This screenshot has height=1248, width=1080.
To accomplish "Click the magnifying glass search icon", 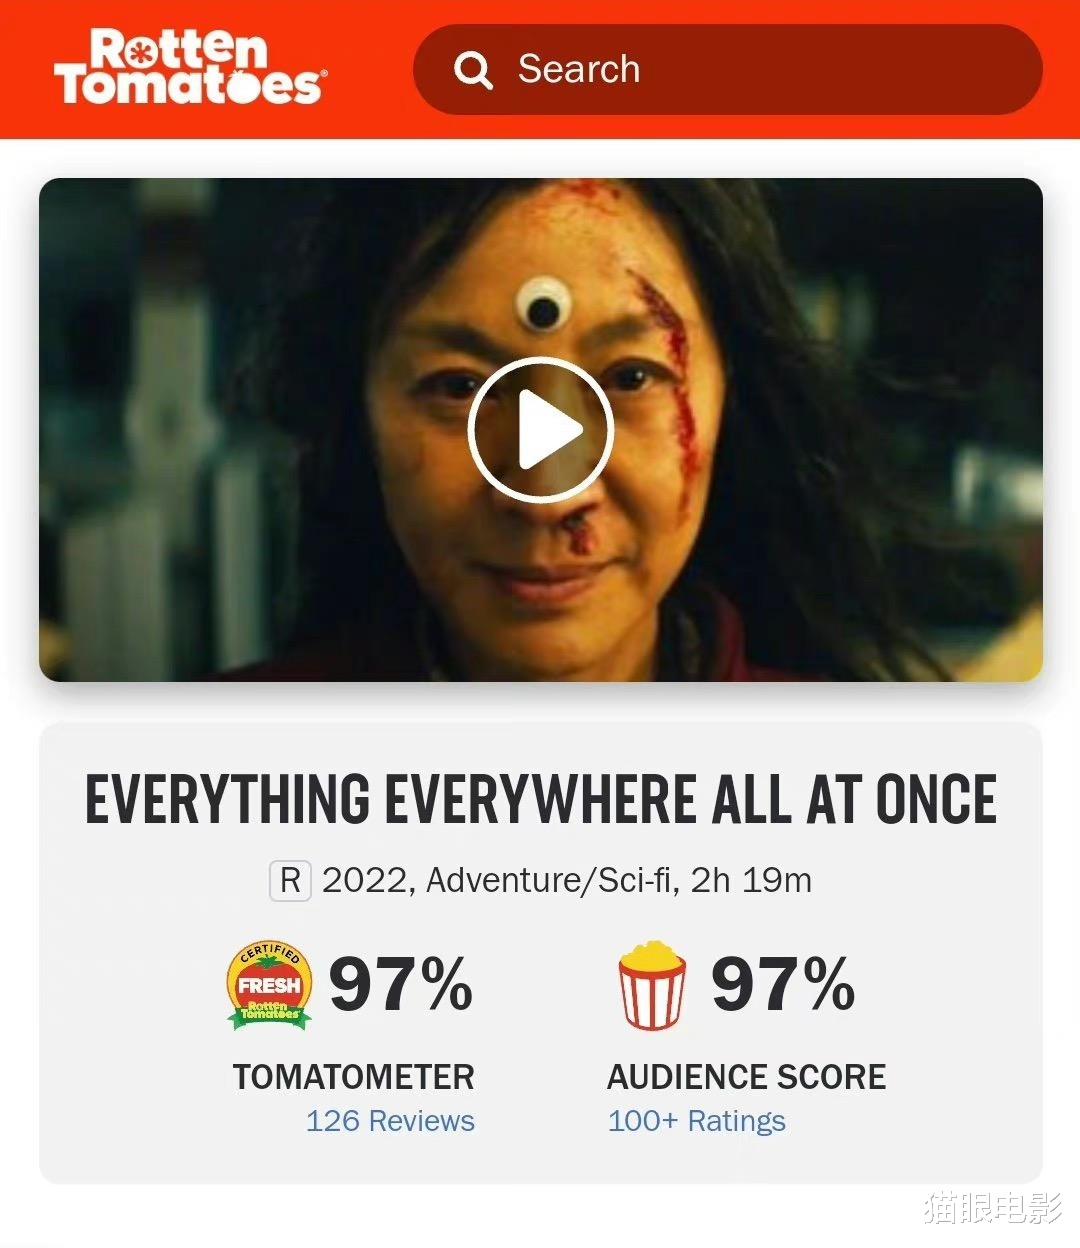I will (473, 70).
